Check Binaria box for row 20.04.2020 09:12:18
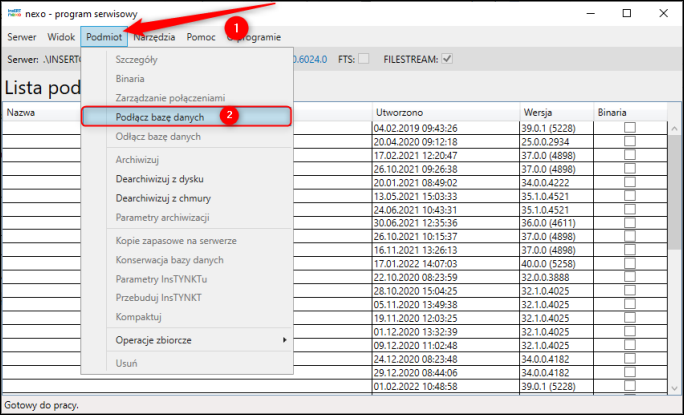Image resolution: width=684 pixels, height=415 pixels. click(629, 141)
